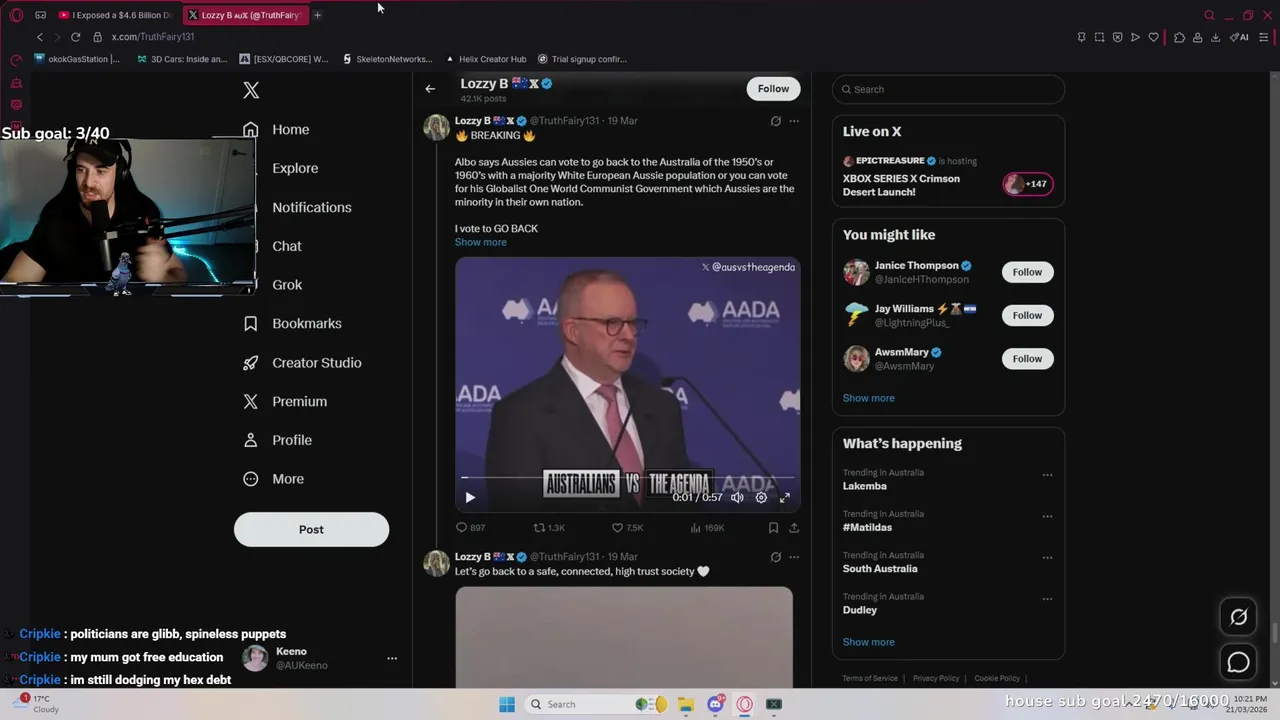
Task: Open the Keeno account switcher menu
Action: [x=392, y=658]
